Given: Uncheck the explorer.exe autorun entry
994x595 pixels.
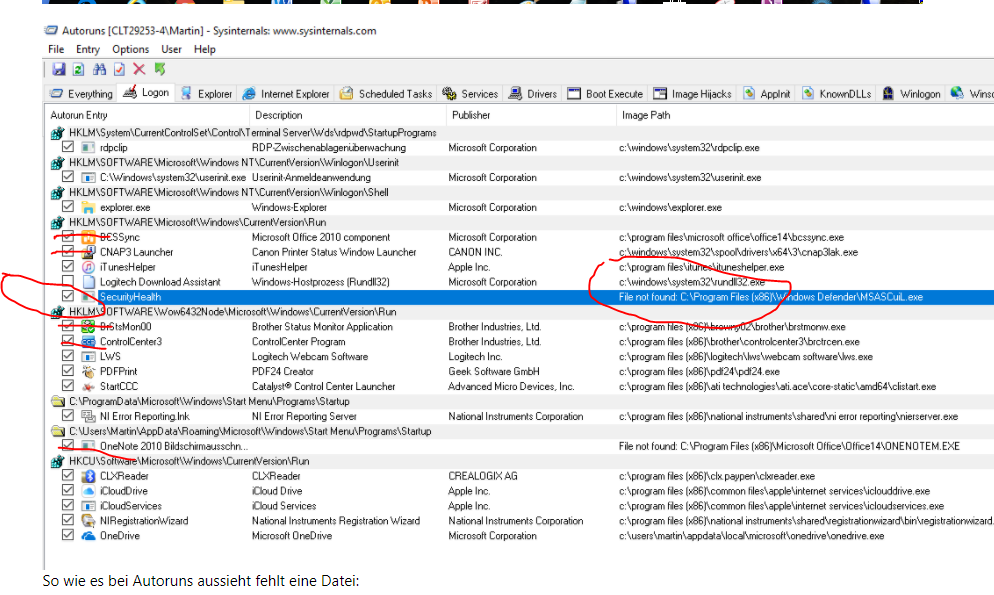Looking at the screenshot, I should click(68, 207).
